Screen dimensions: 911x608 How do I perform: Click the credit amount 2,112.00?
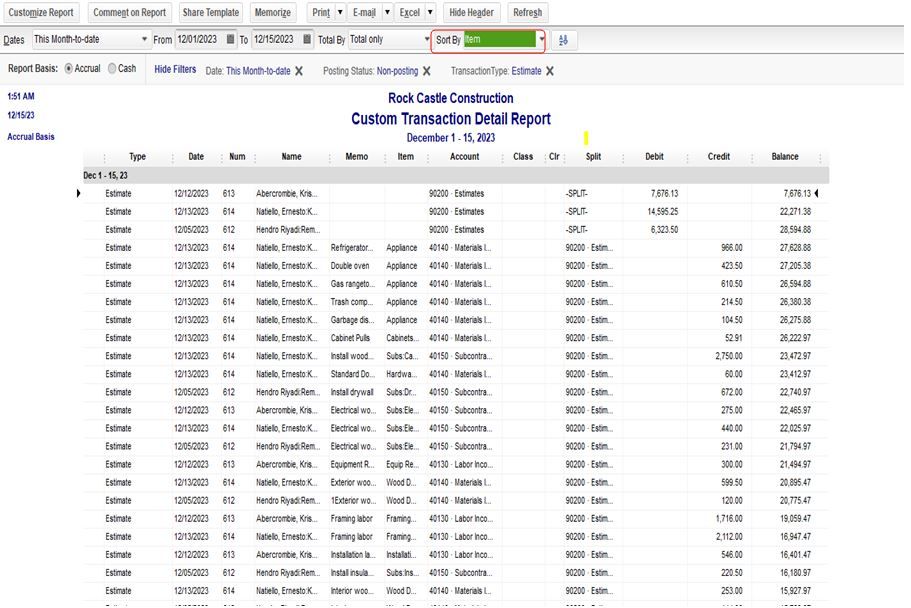coord(729,537)
